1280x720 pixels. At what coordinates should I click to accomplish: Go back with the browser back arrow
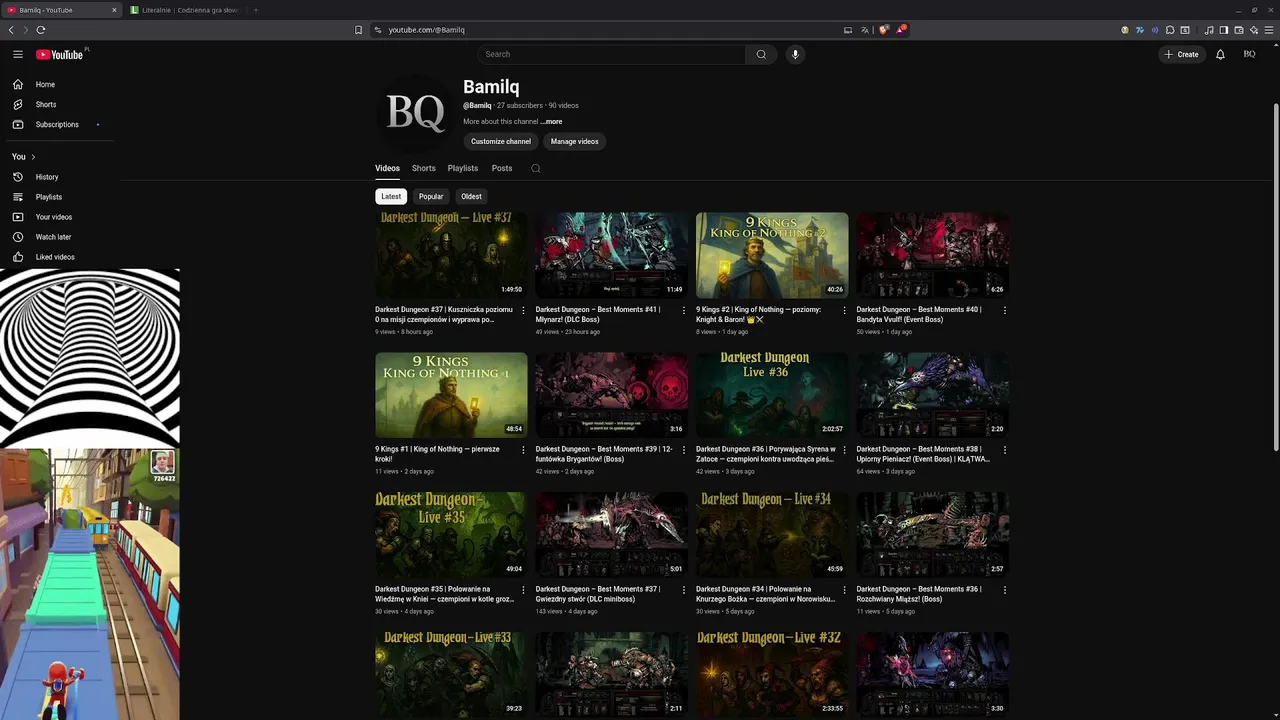click(x=11, y=30)
